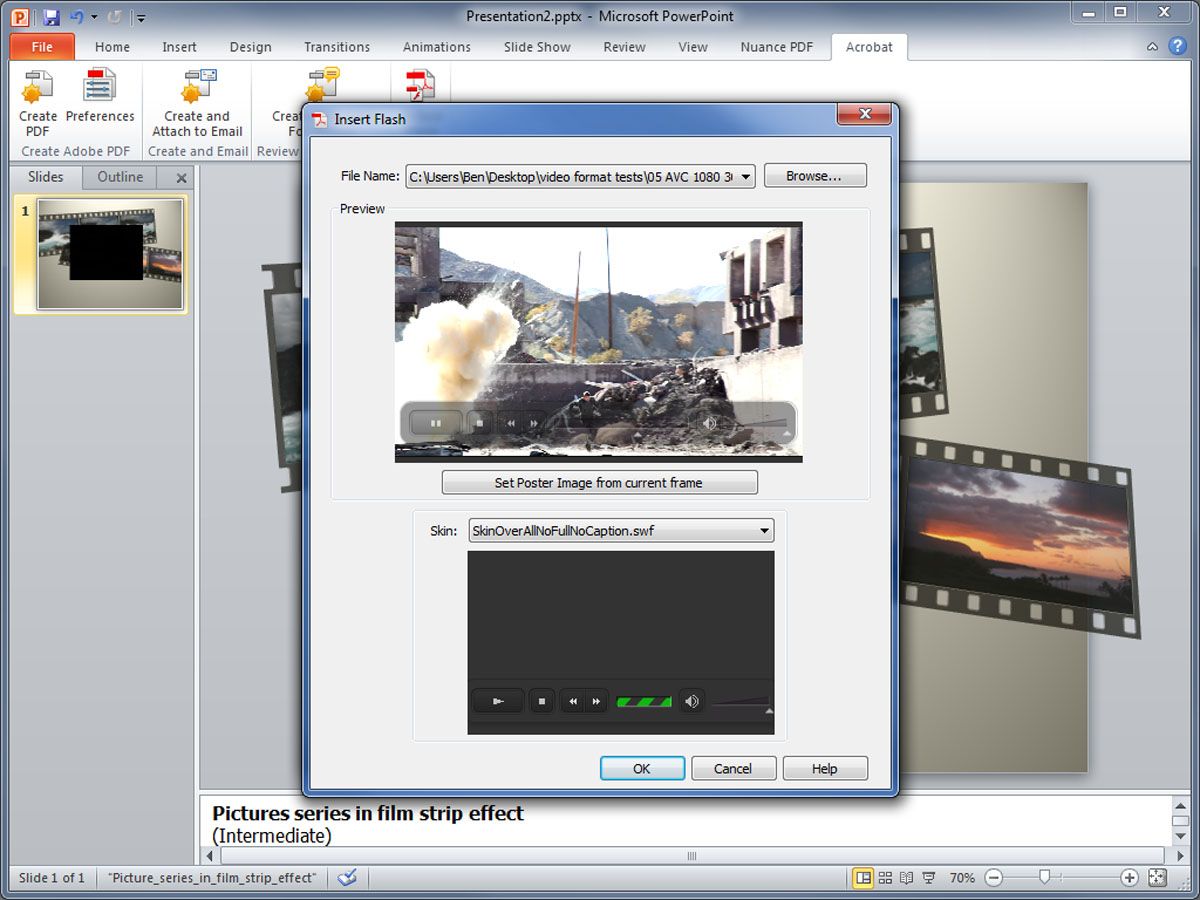Click Create and Attach to Email
1200x900 pixels.
[198, 104]
